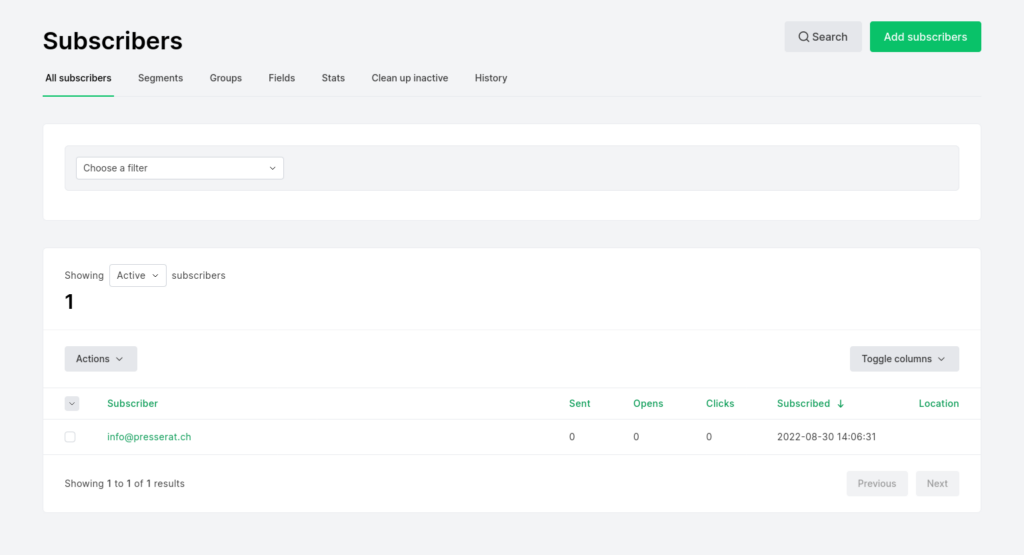Open the Clean up inactive tab
The image size is (1024, 555).
point(409,78)
